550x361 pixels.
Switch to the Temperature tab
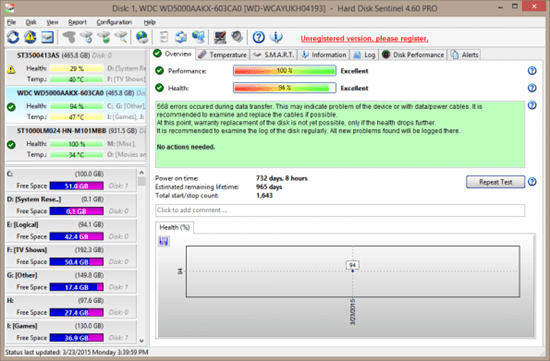click(222, 55)
